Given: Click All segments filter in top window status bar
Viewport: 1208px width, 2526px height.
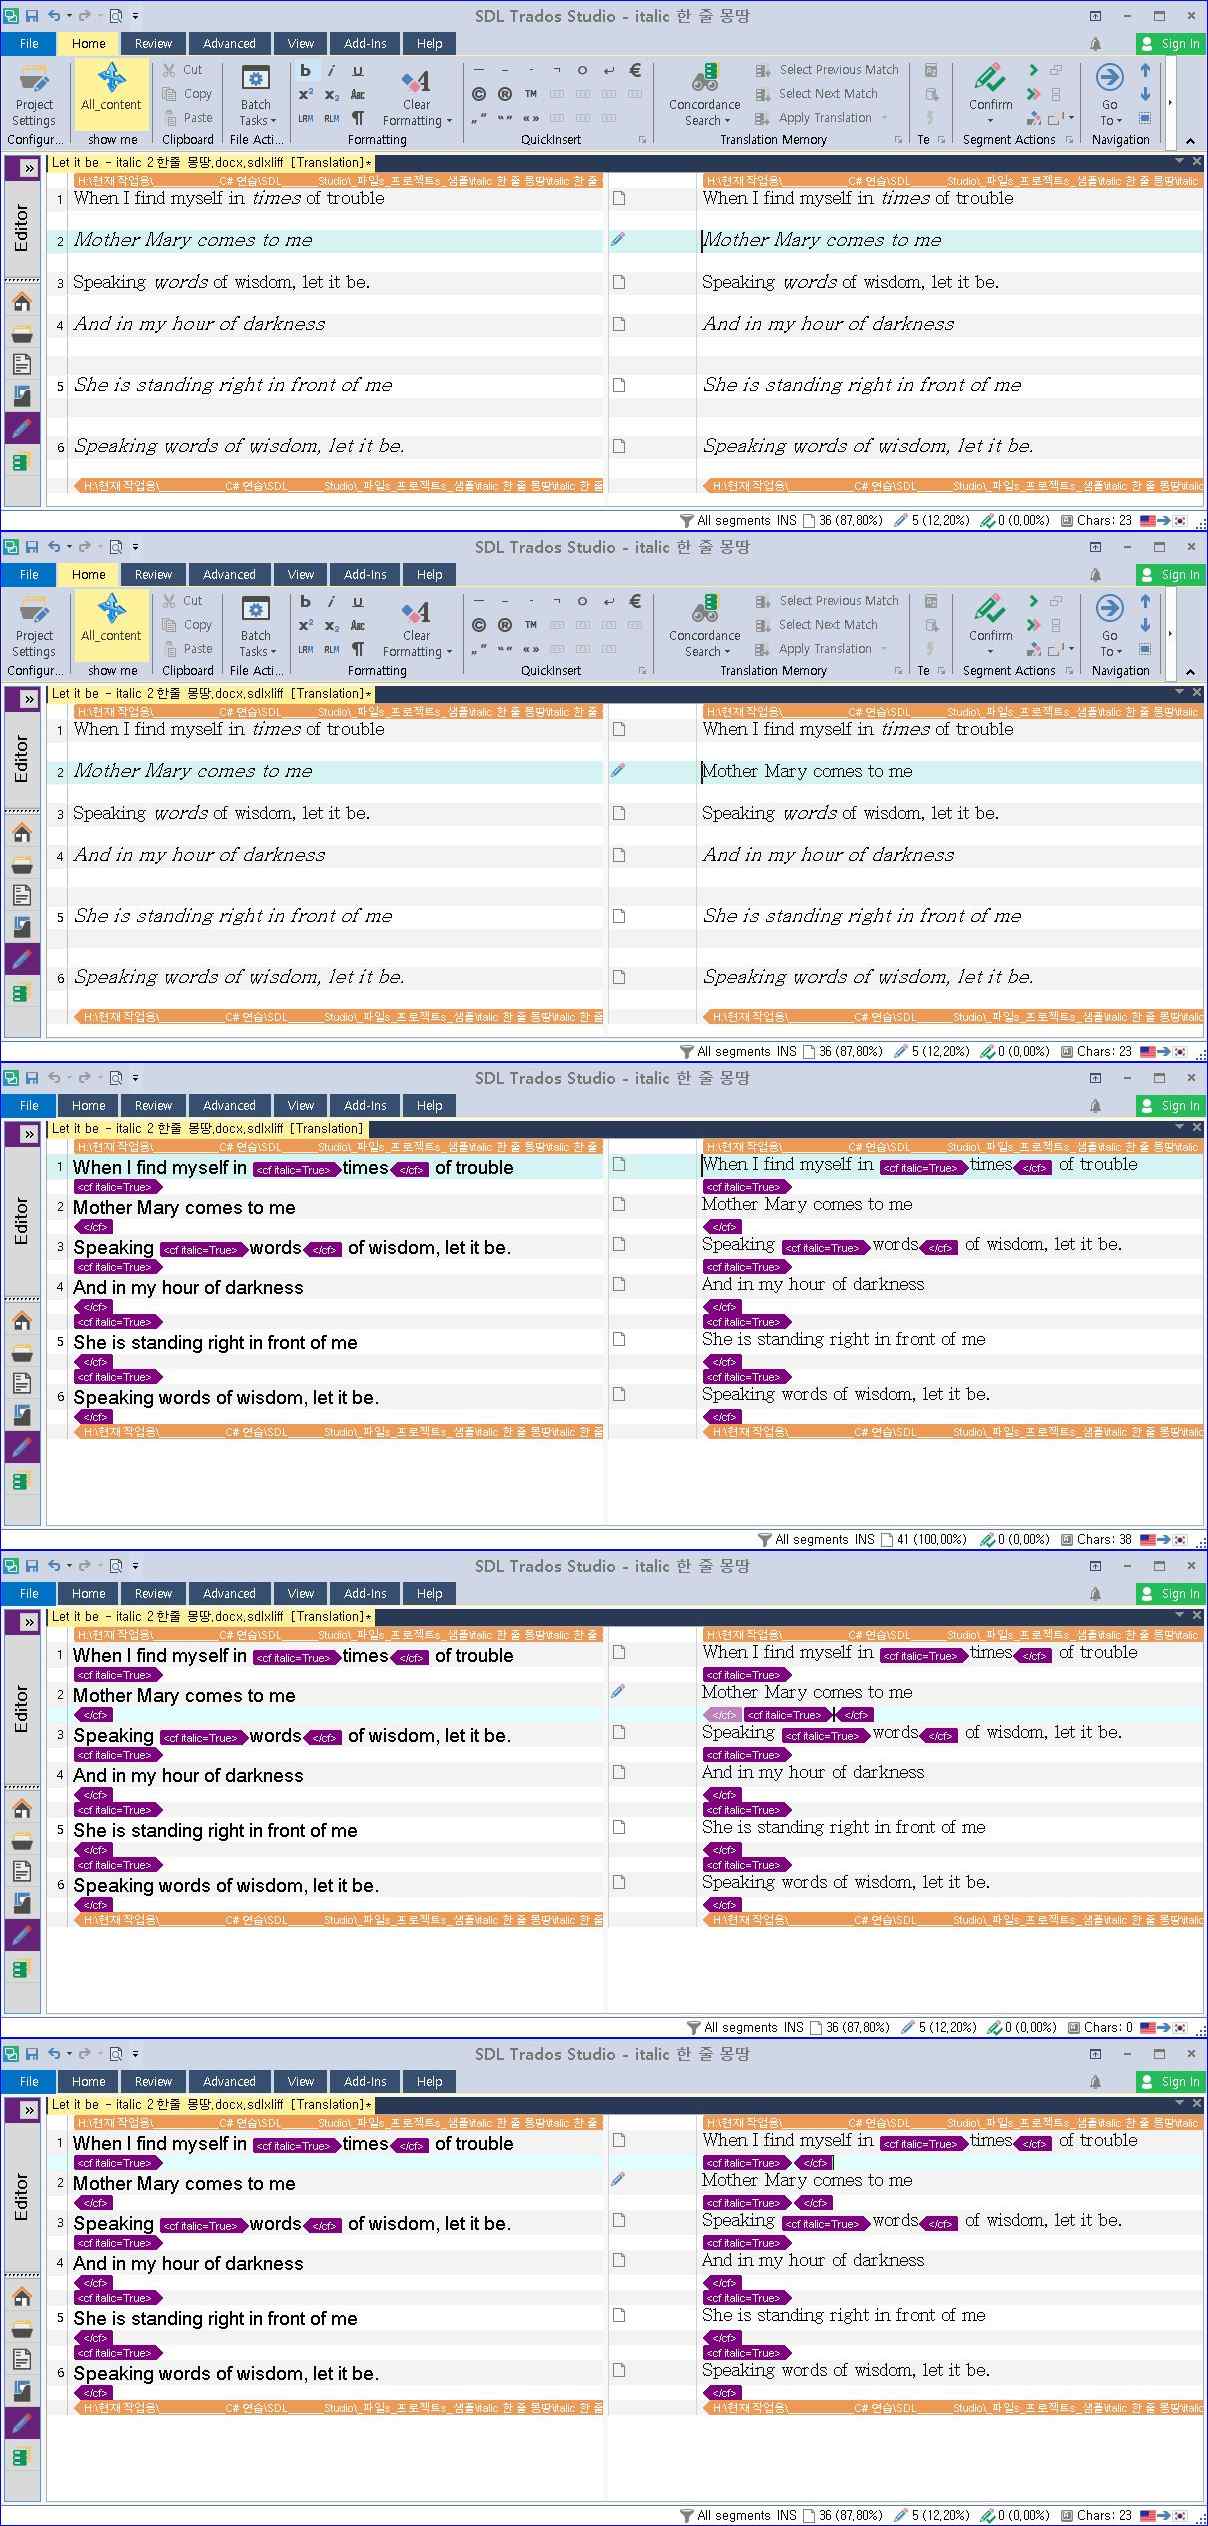Looking at the screenshot, I should 725,521.
